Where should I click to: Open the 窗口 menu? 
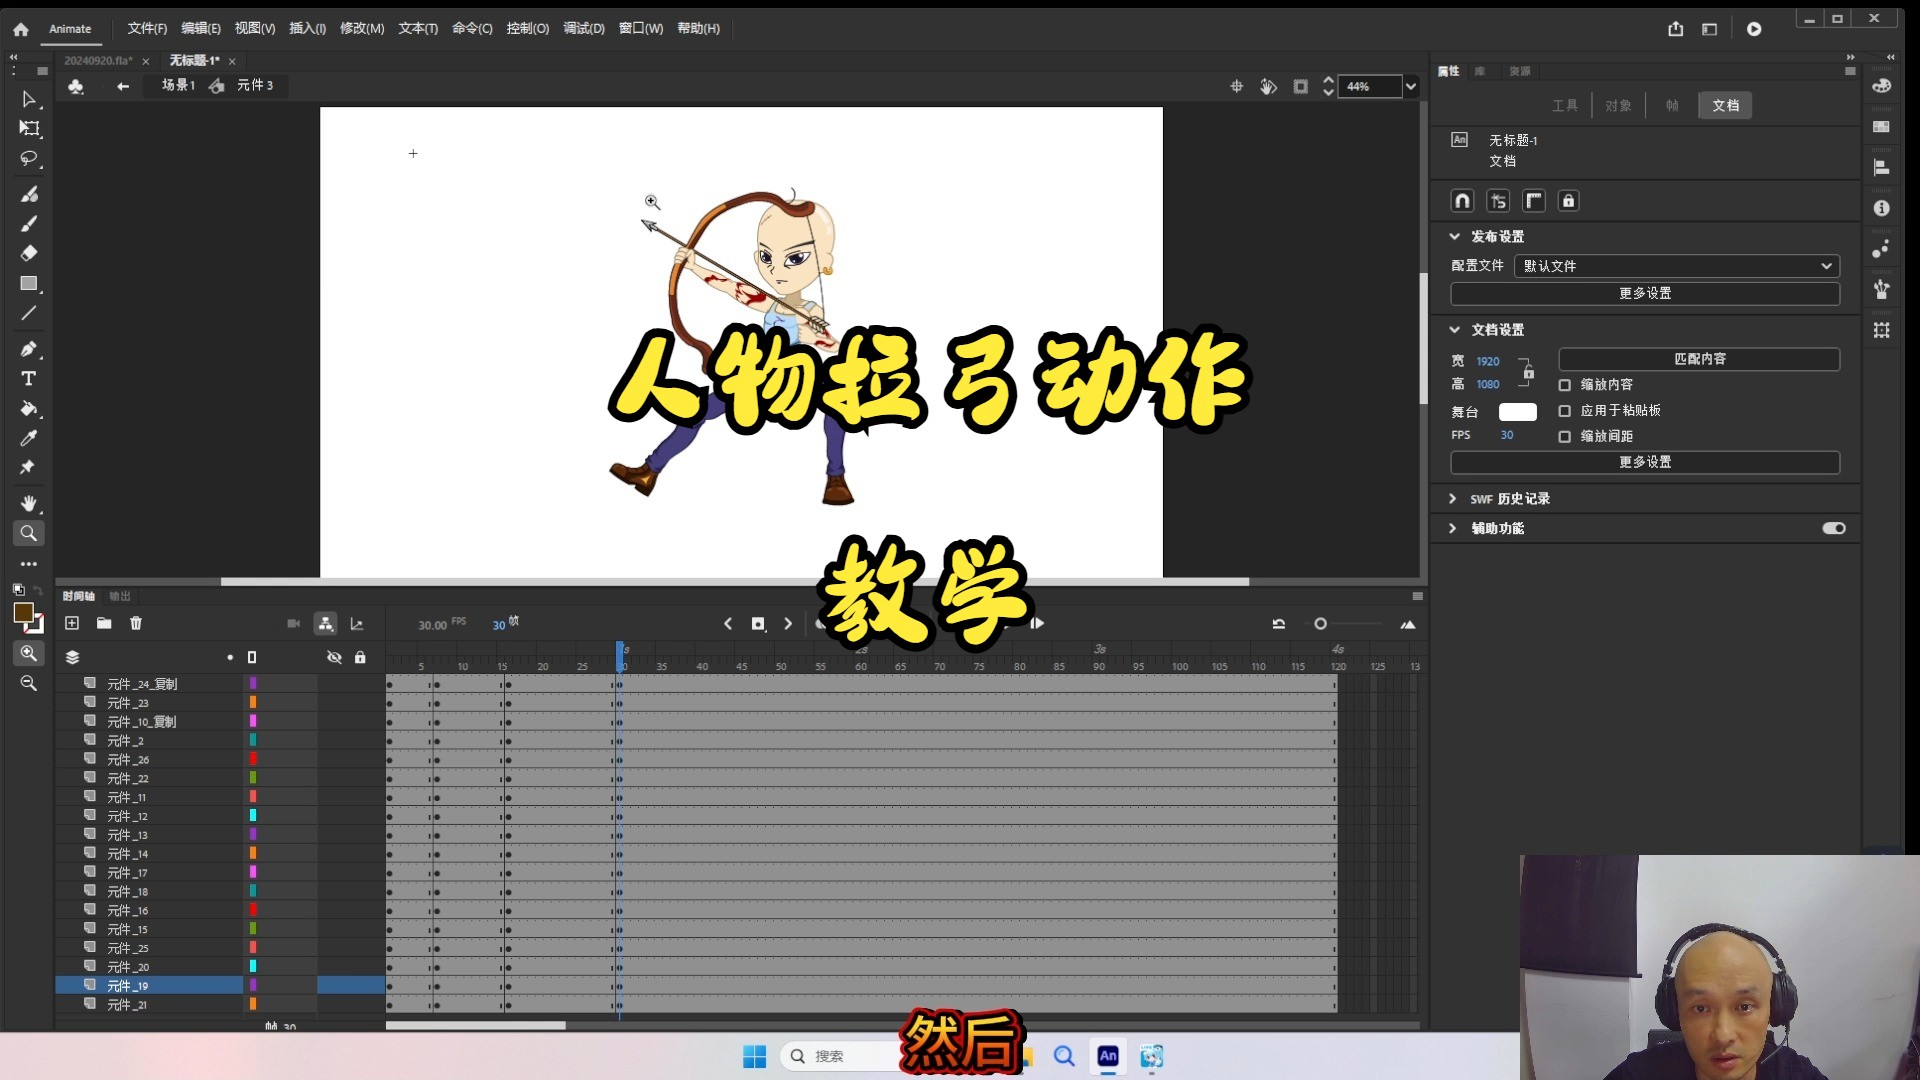[x=641, y=29]
